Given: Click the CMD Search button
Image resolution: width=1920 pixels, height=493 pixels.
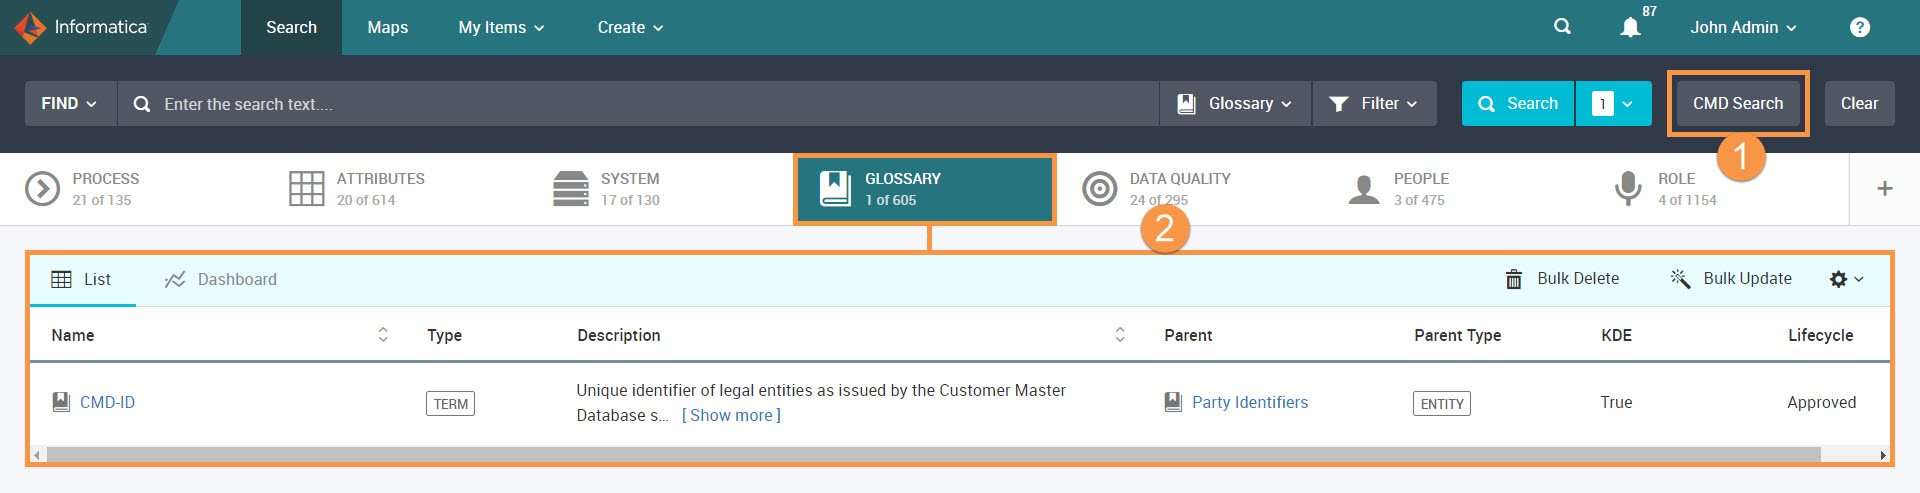Looking at the screenshot, I should click(1738, 103).
